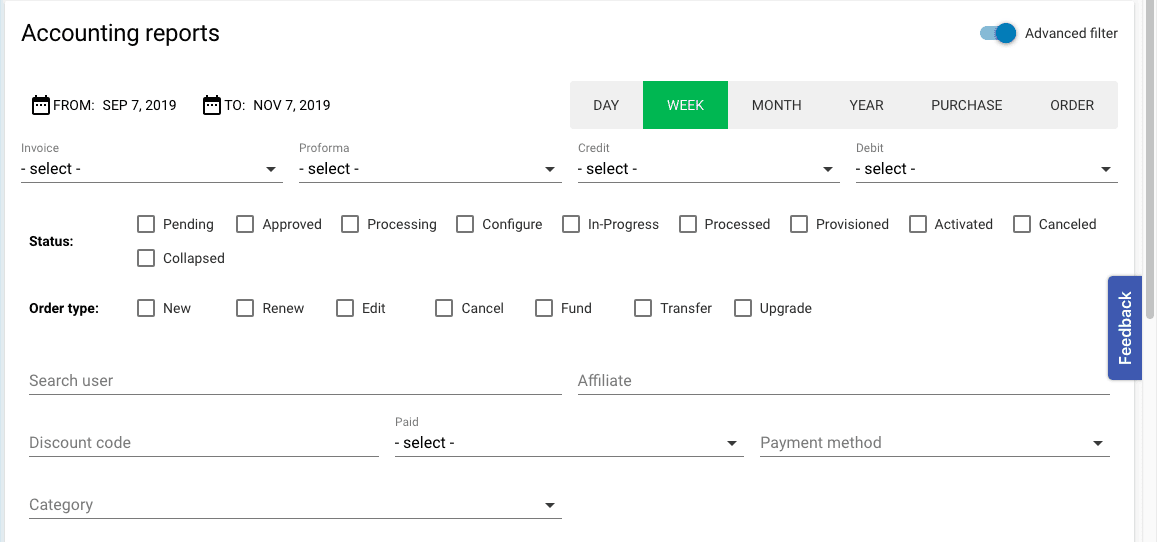The image size is (1157, 542).
Task: Click the Search user input field
Action: pos(294,381)
